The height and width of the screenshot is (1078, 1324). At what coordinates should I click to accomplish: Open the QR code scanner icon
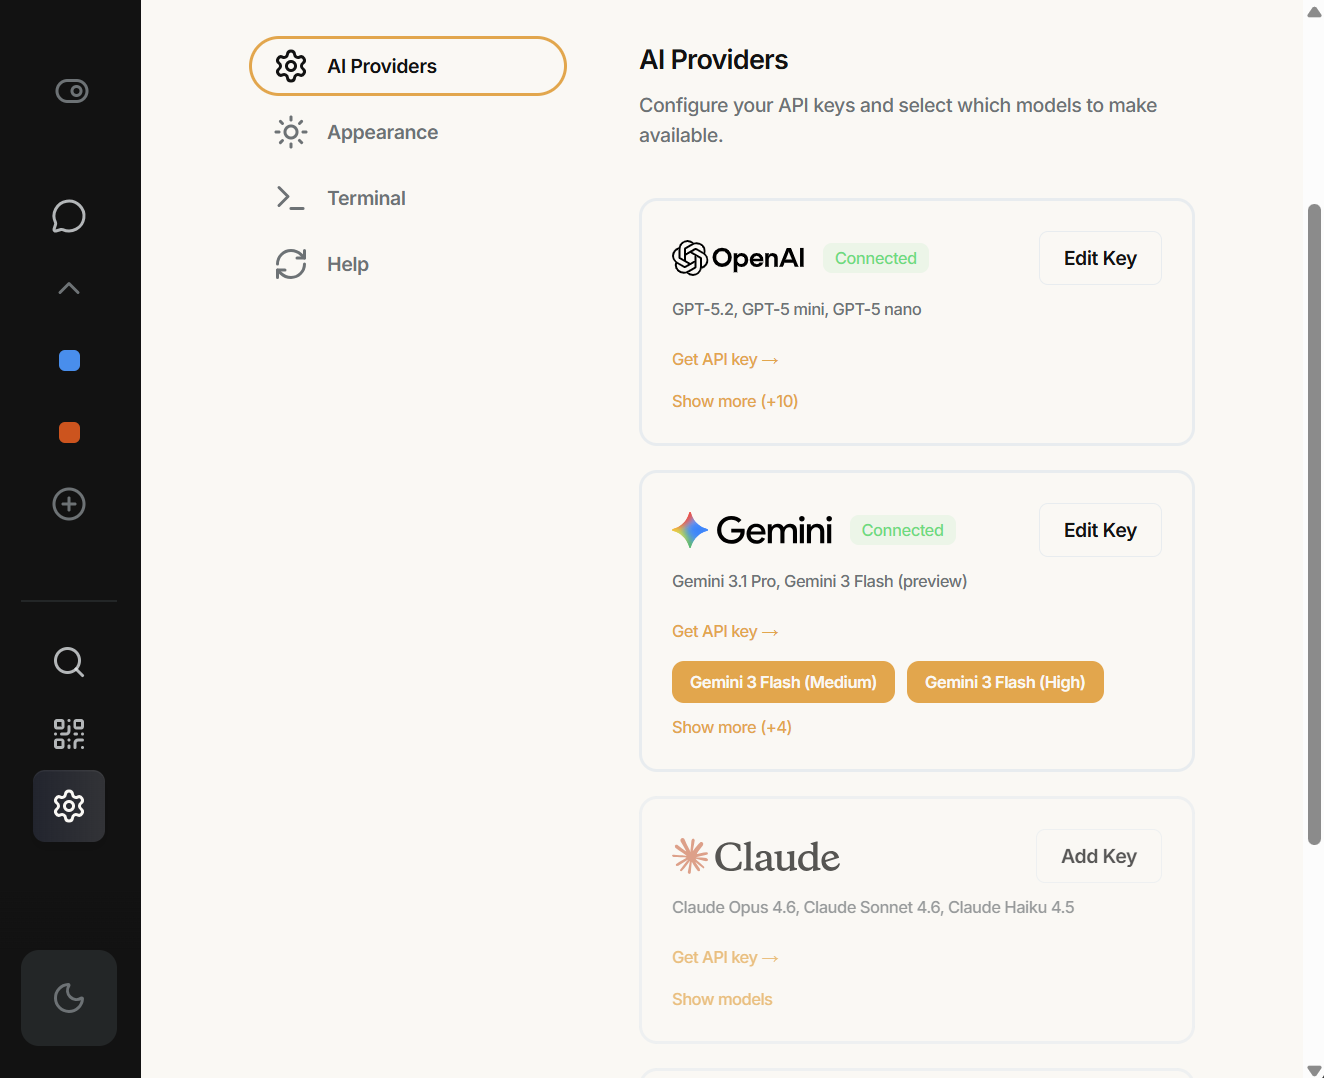[69, 734]
